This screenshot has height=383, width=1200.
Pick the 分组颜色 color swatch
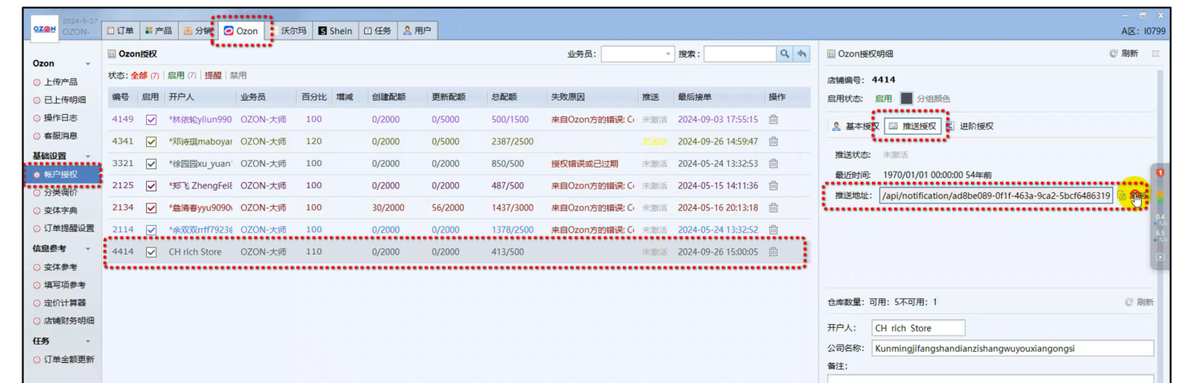(x=906, y=98)
